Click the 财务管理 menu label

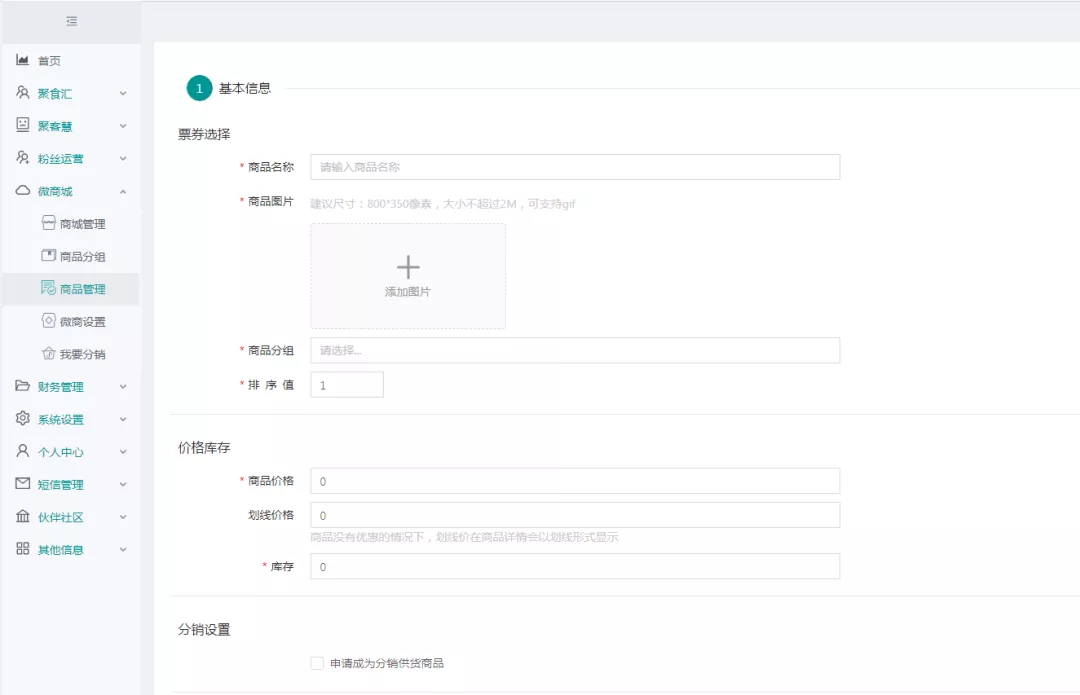[x=61, y=387]
